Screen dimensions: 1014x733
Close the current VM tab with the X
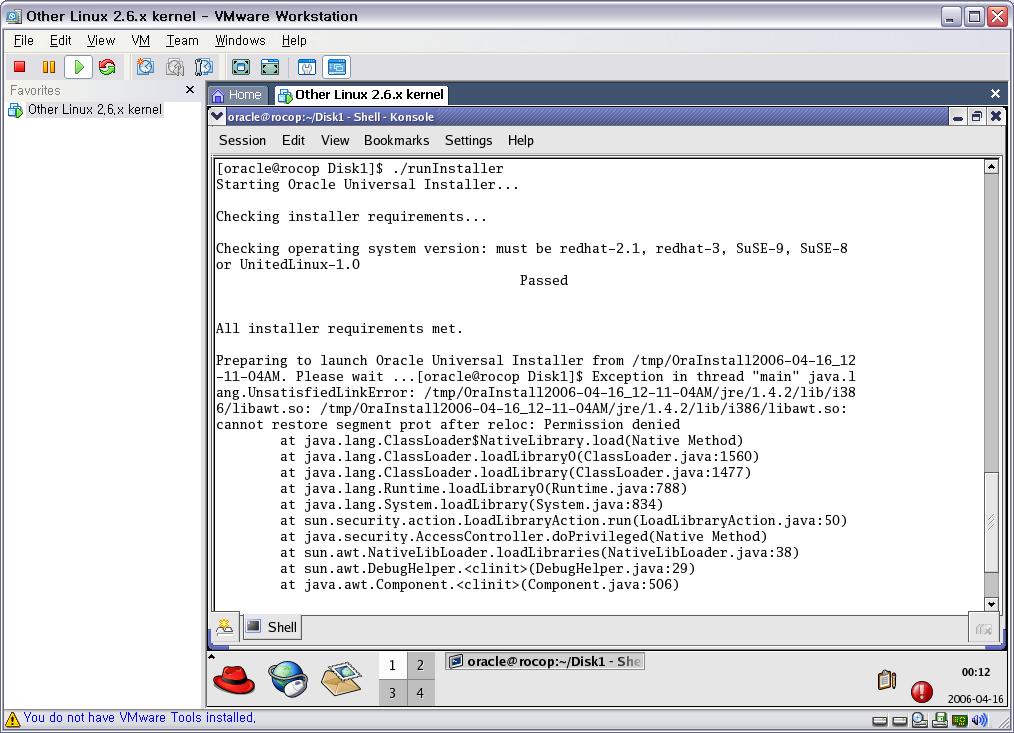[995, 94]
